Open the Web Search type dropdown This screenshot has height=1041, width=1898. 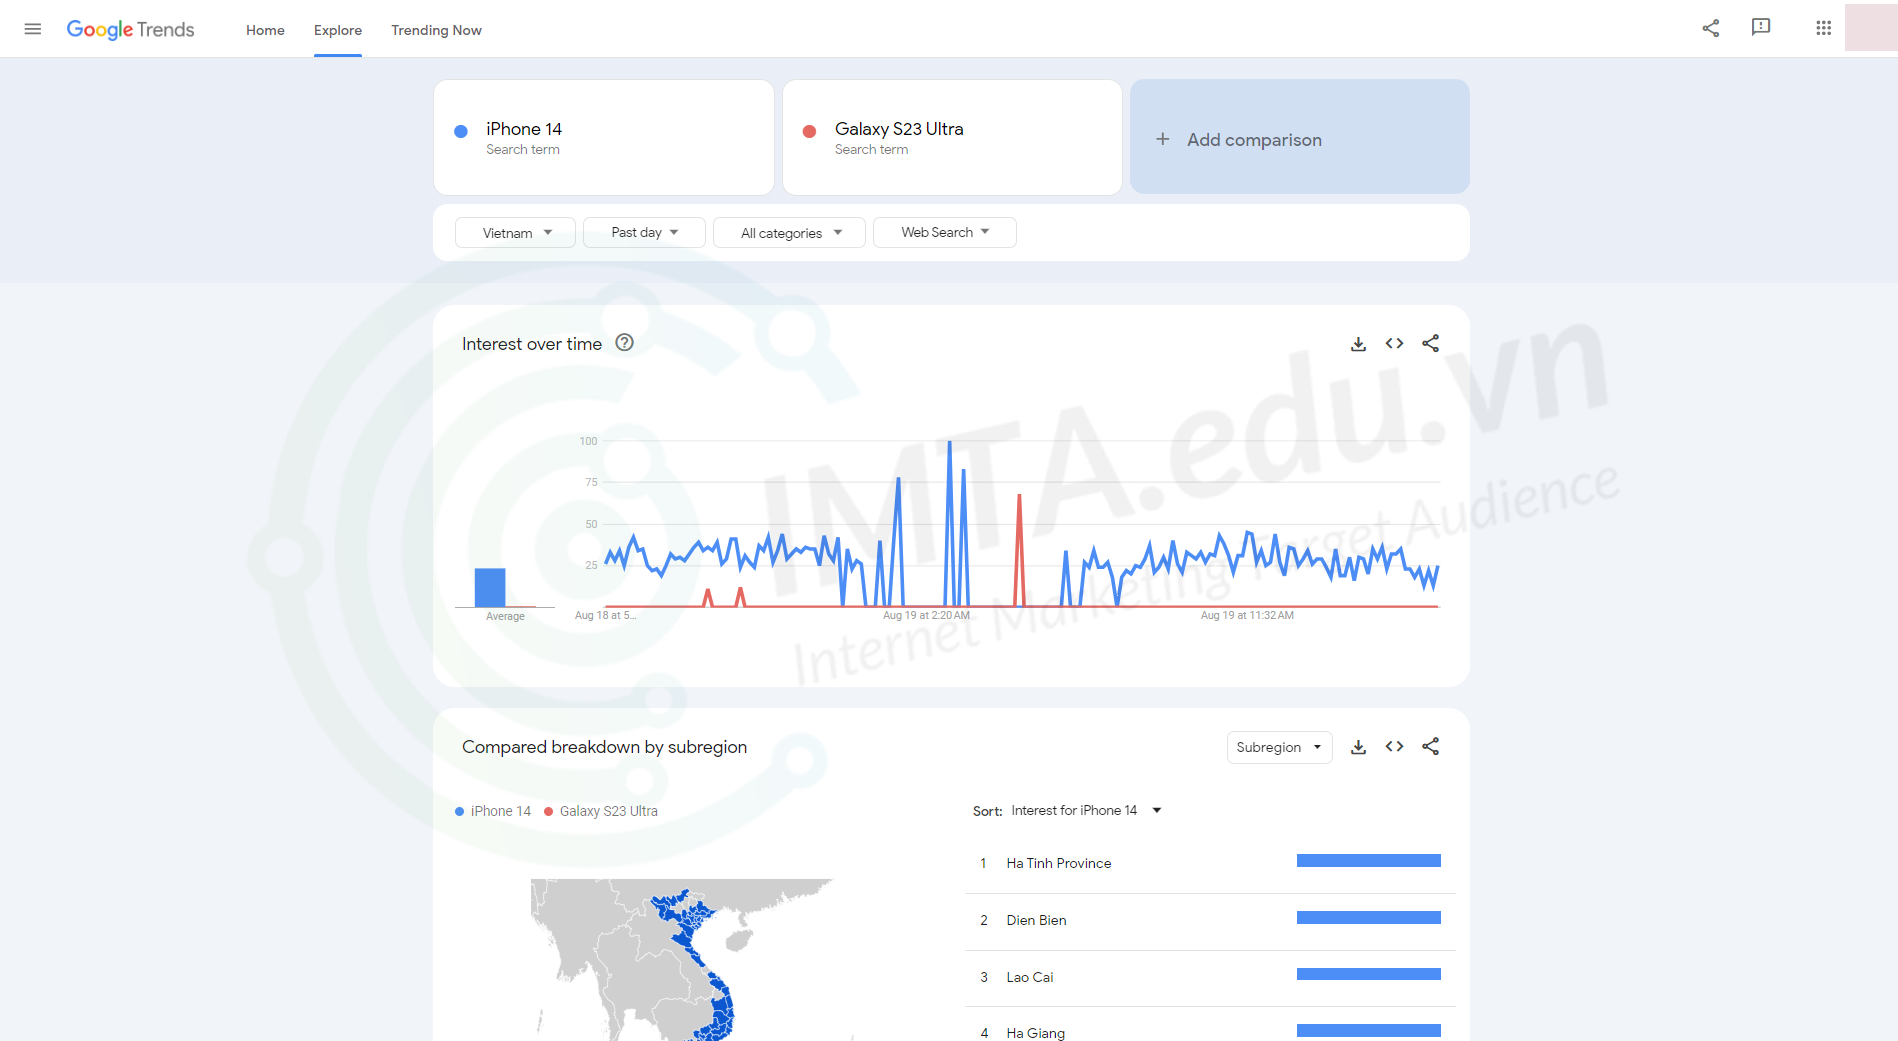pyautogui.click(x=945, y=233)
